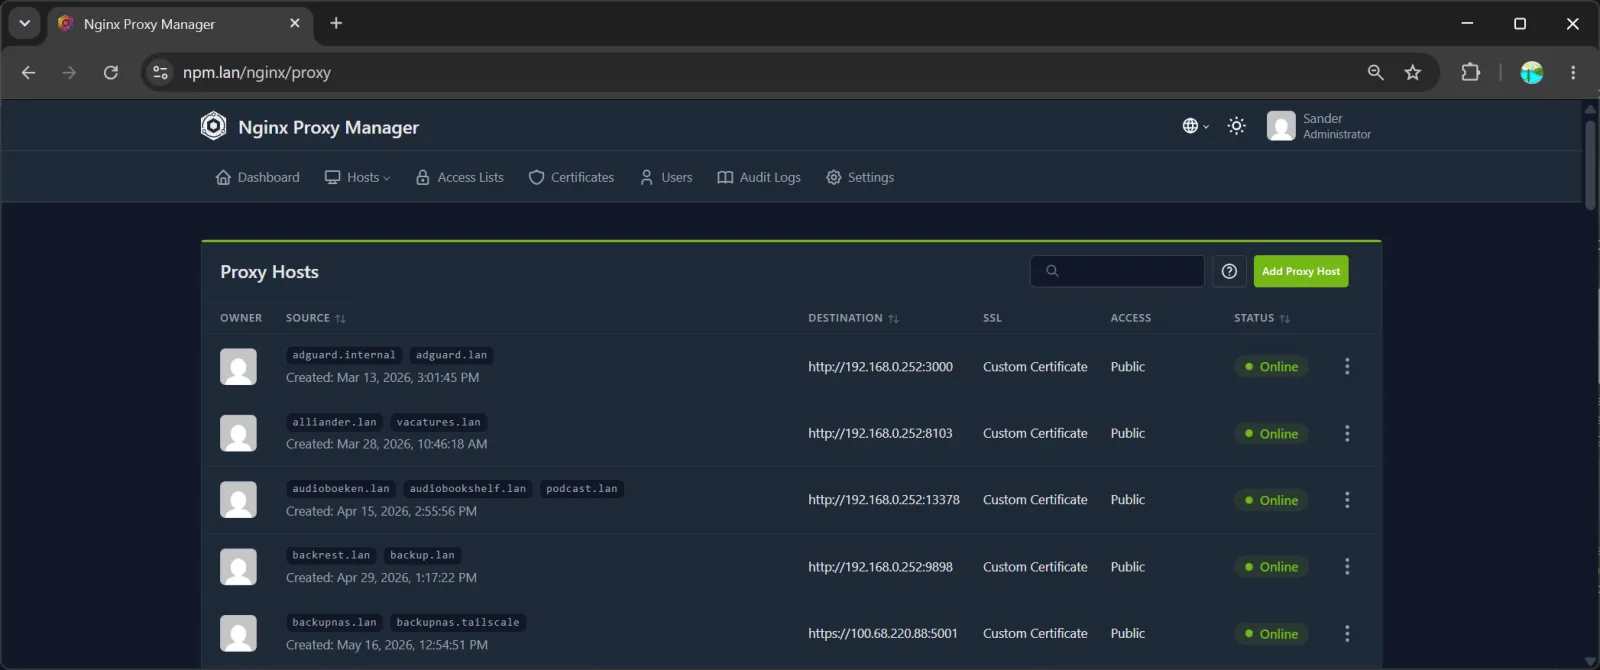This screenshot has height=670, width=1600.
Task: Click site information icon in address bar
Action: 160,72
